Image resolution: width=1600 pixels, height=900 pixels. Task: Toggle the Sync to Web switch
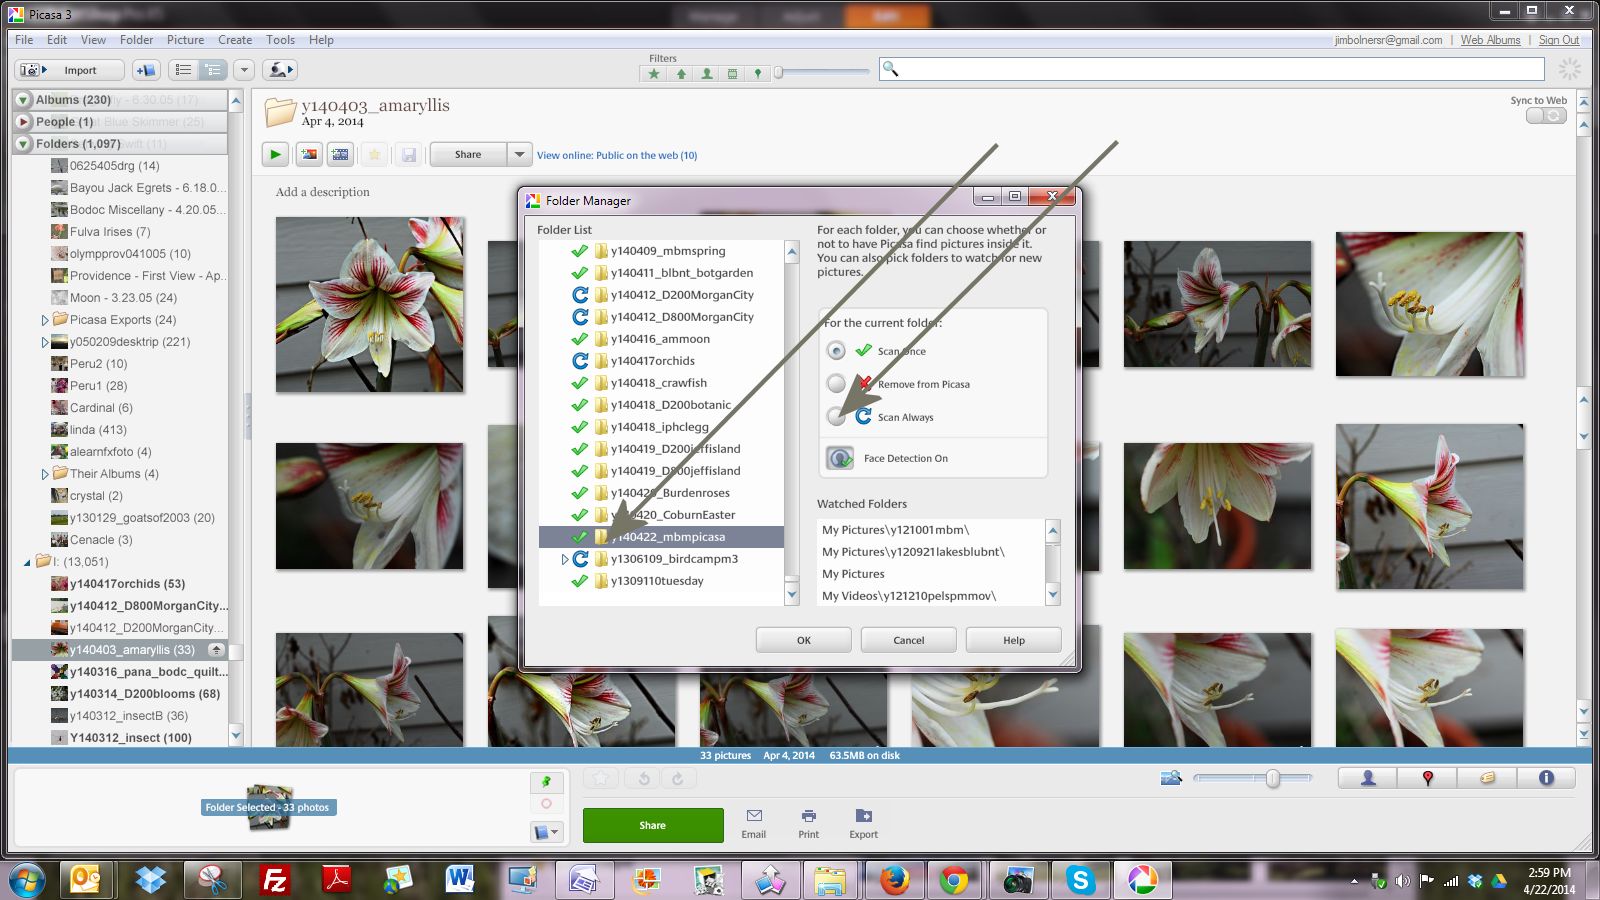[1546, 116]
